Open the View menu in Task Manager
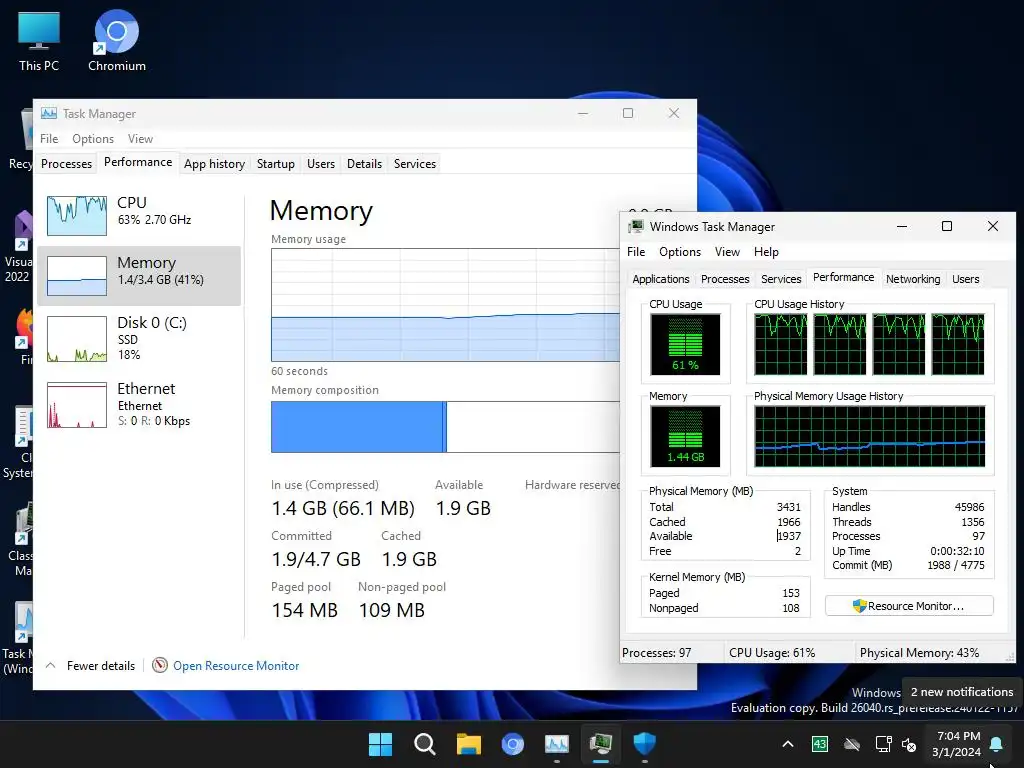1024x768 pixels. 140,138
